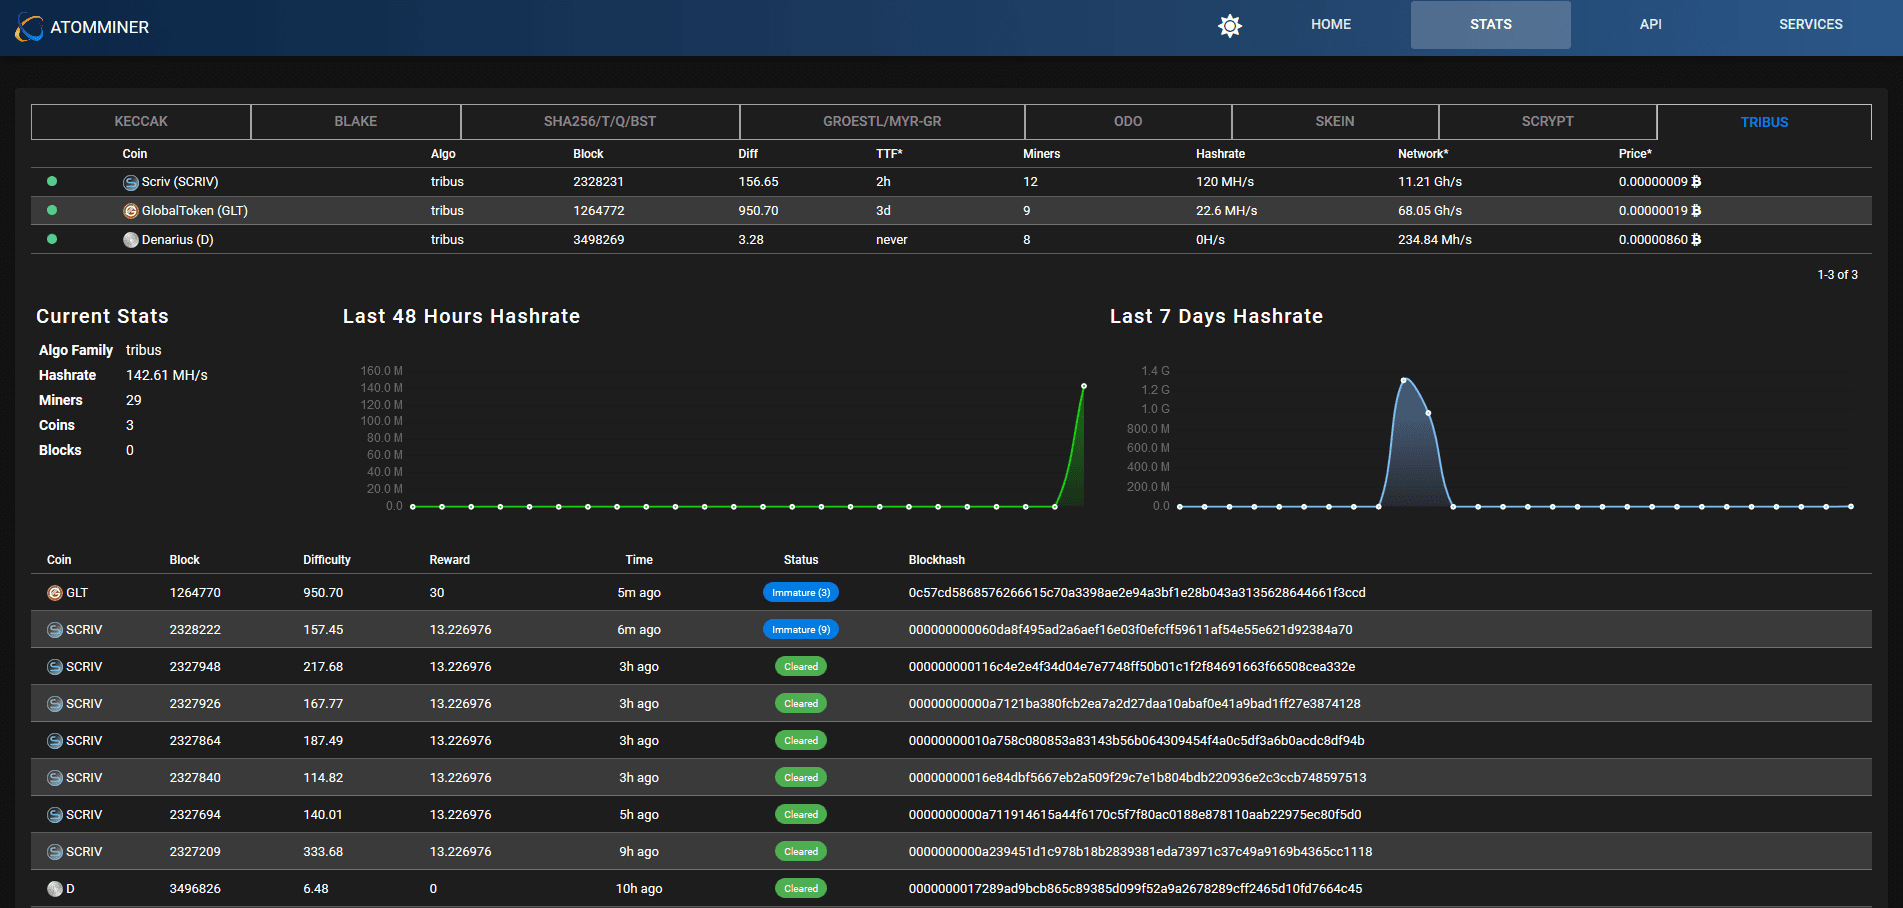Viewport: 1903px width, 908px height.
Task: Click the Reward column header in blocks table
Action: point(450,560)
